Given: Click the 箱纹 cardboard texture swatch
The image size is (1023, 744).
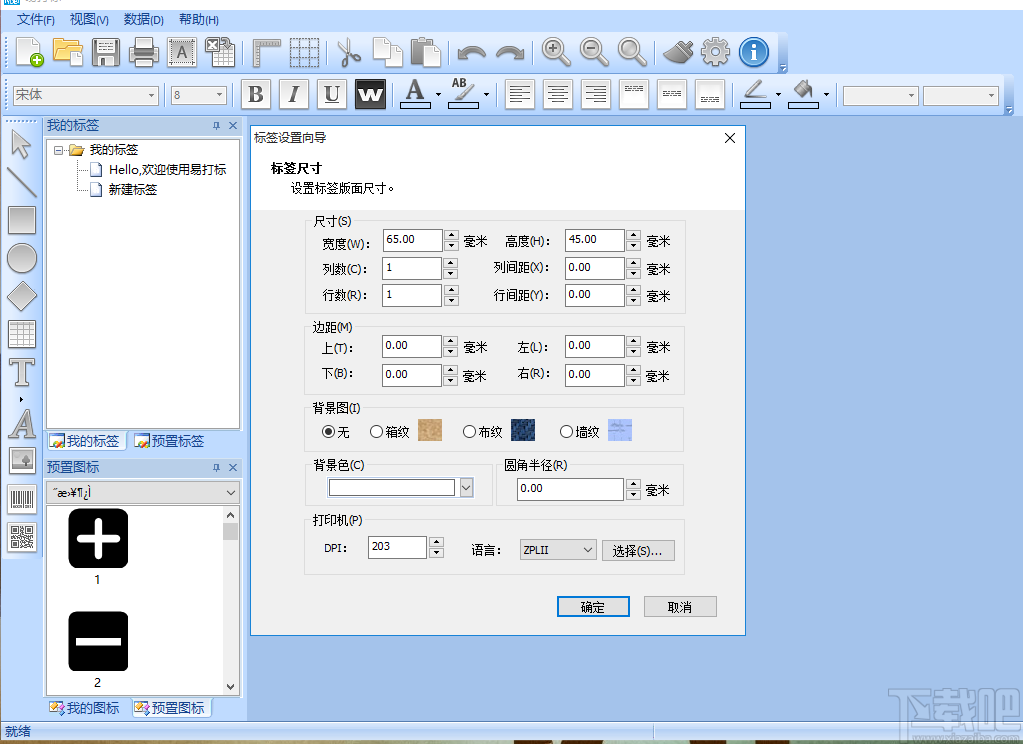Looking at the screenshot, I should pos(430,431).
